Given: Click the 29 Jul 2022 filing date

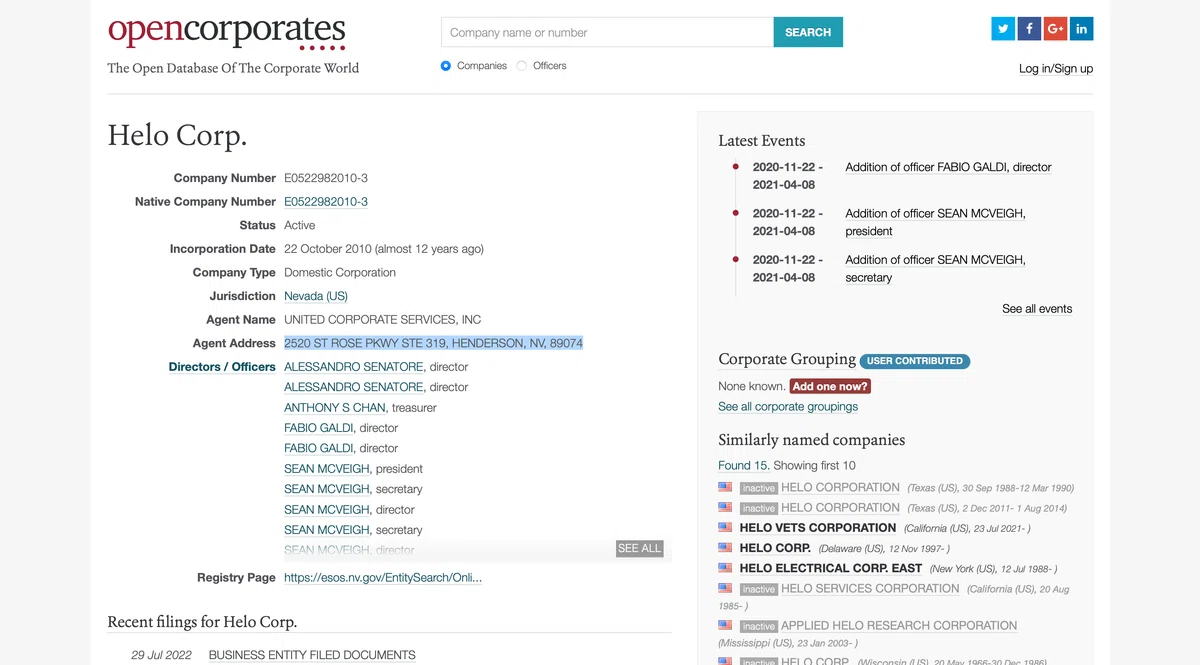Looking at the screenshot, I should [x=161, y=655].
